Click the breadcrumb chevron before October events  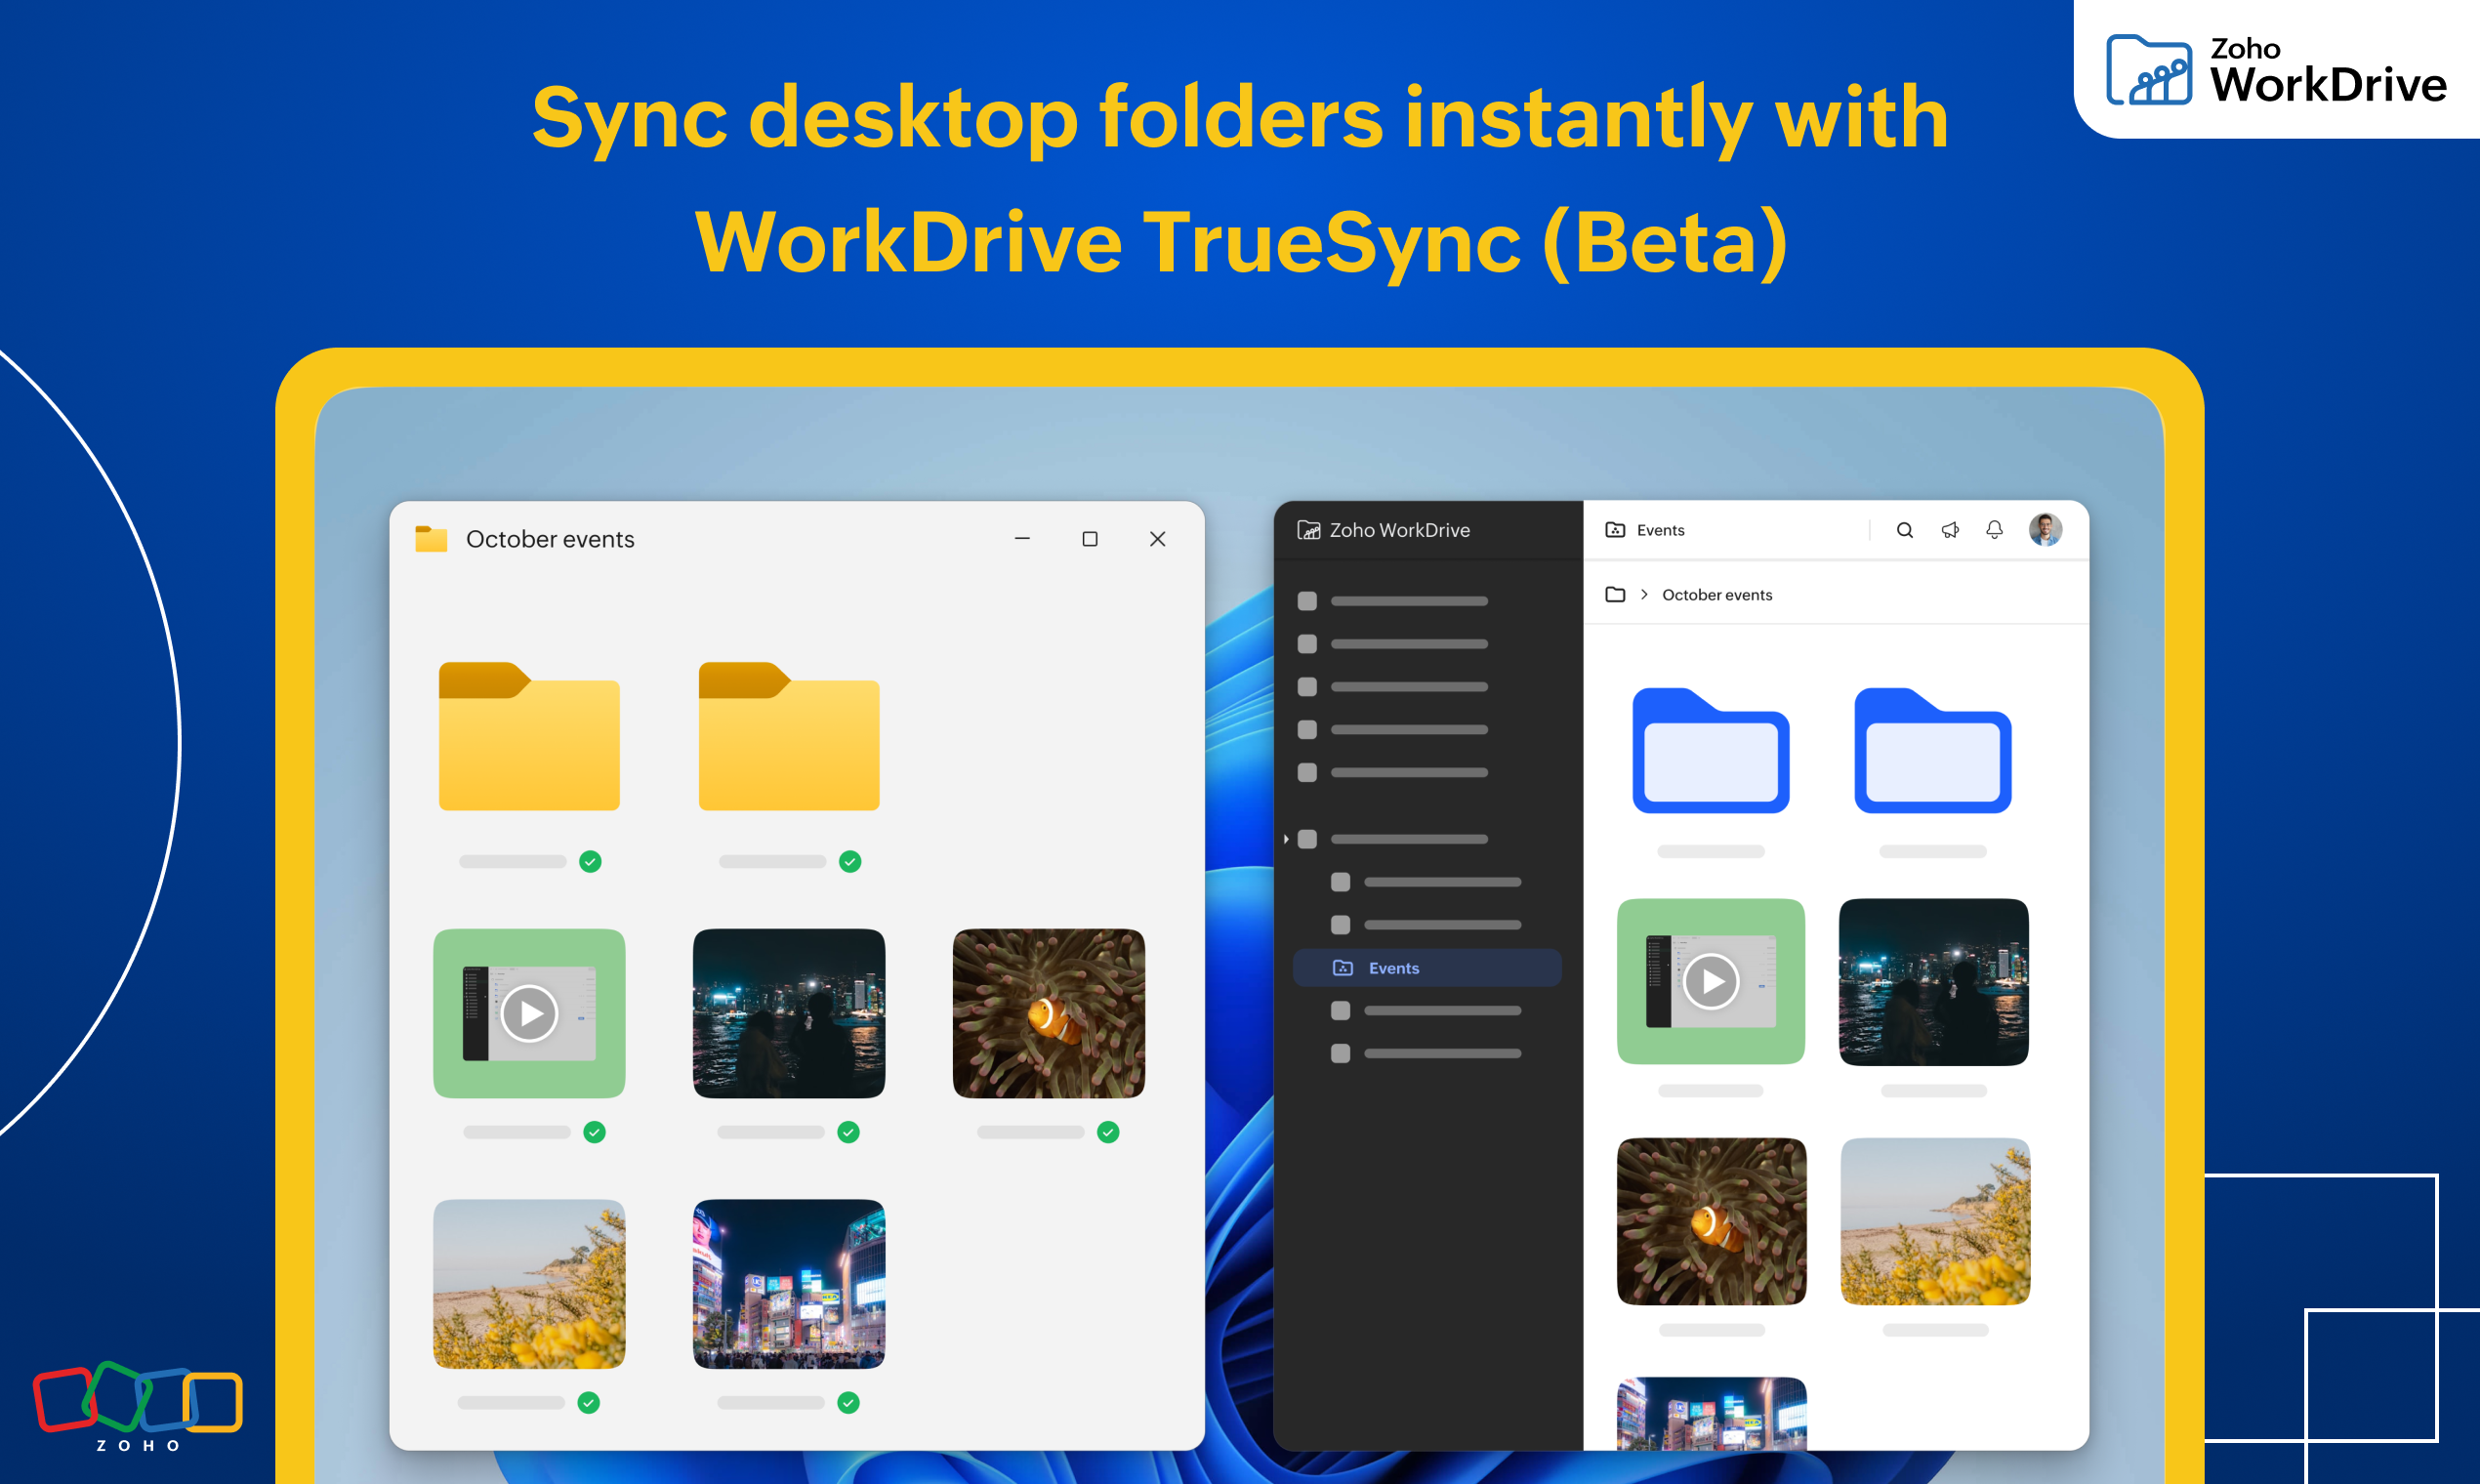[1644, 595]
